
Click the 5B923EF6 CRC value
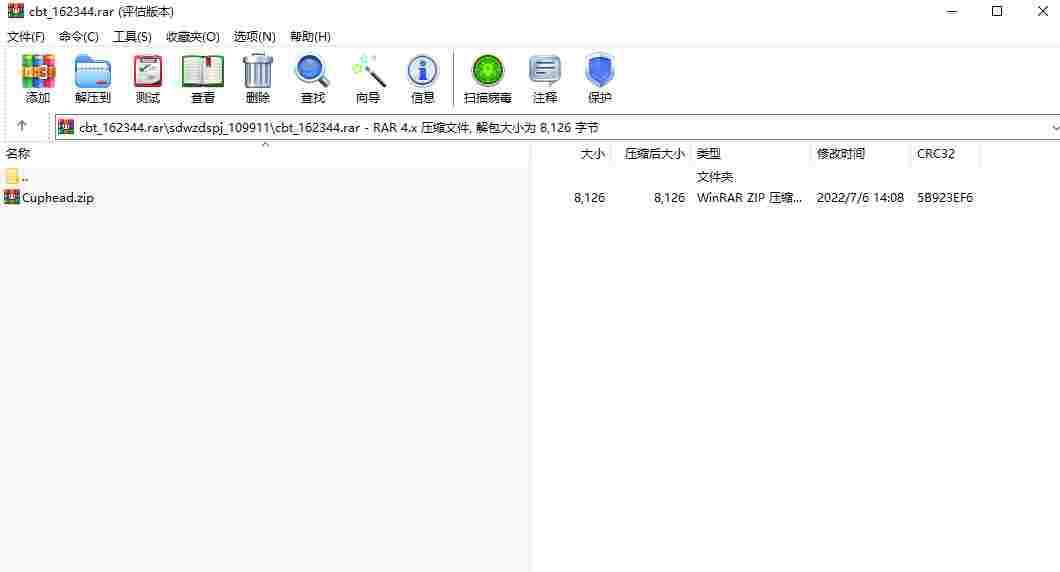pyautogui.click(x=945, y=197)
